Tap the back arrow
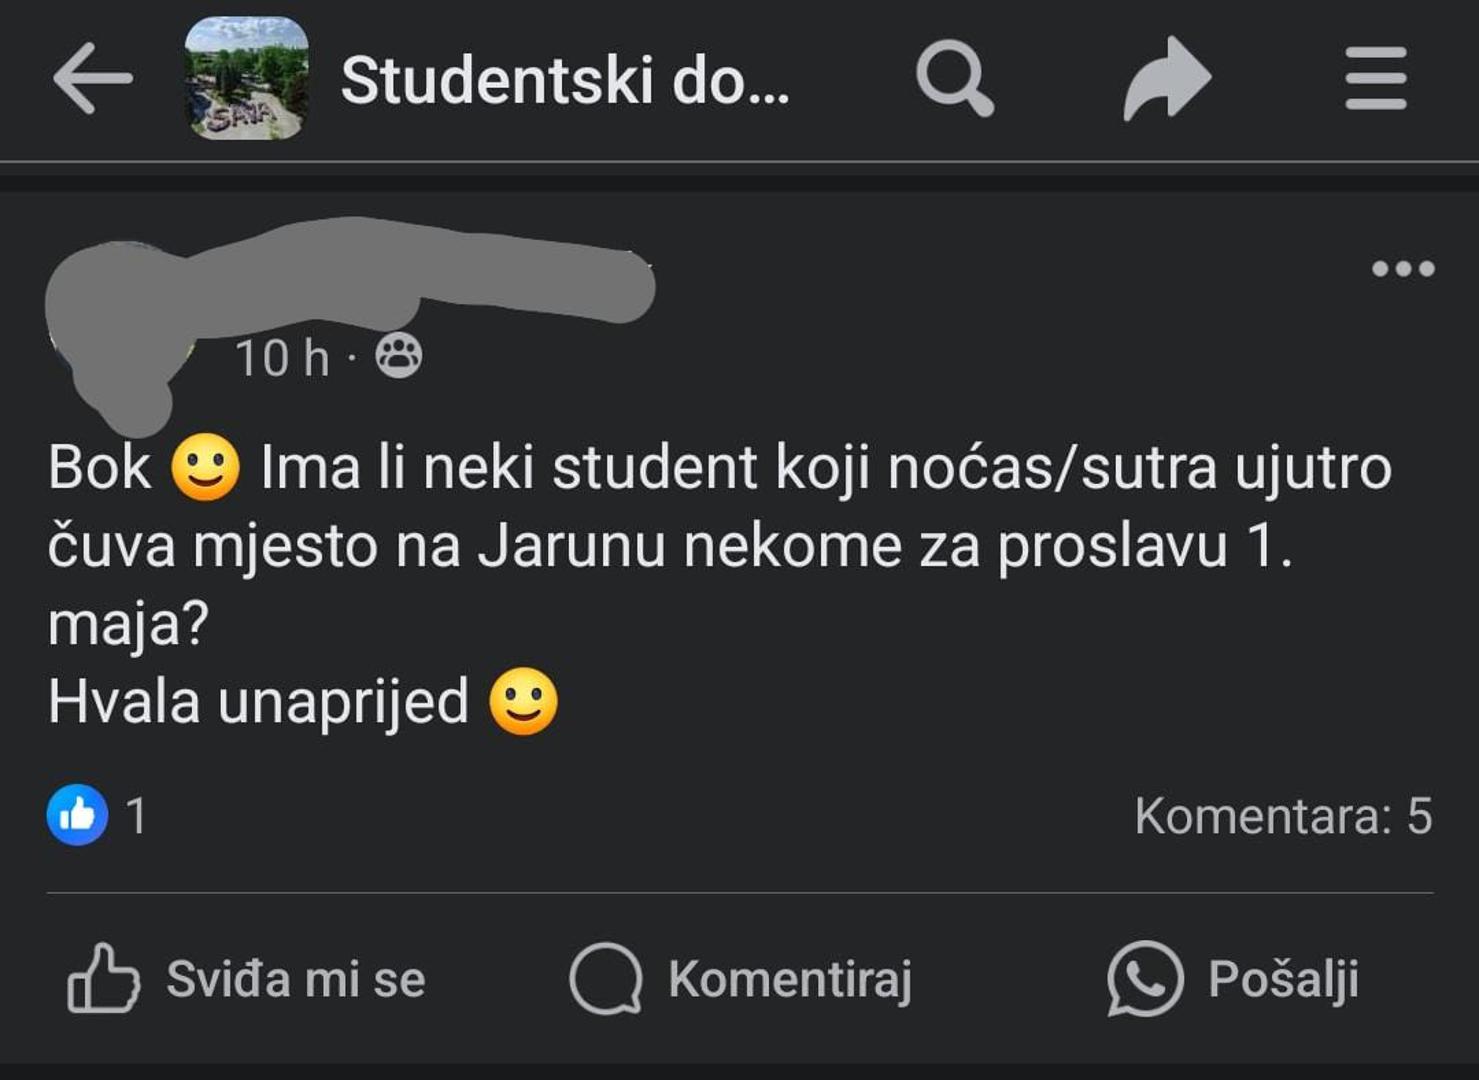 pos(92,79)
